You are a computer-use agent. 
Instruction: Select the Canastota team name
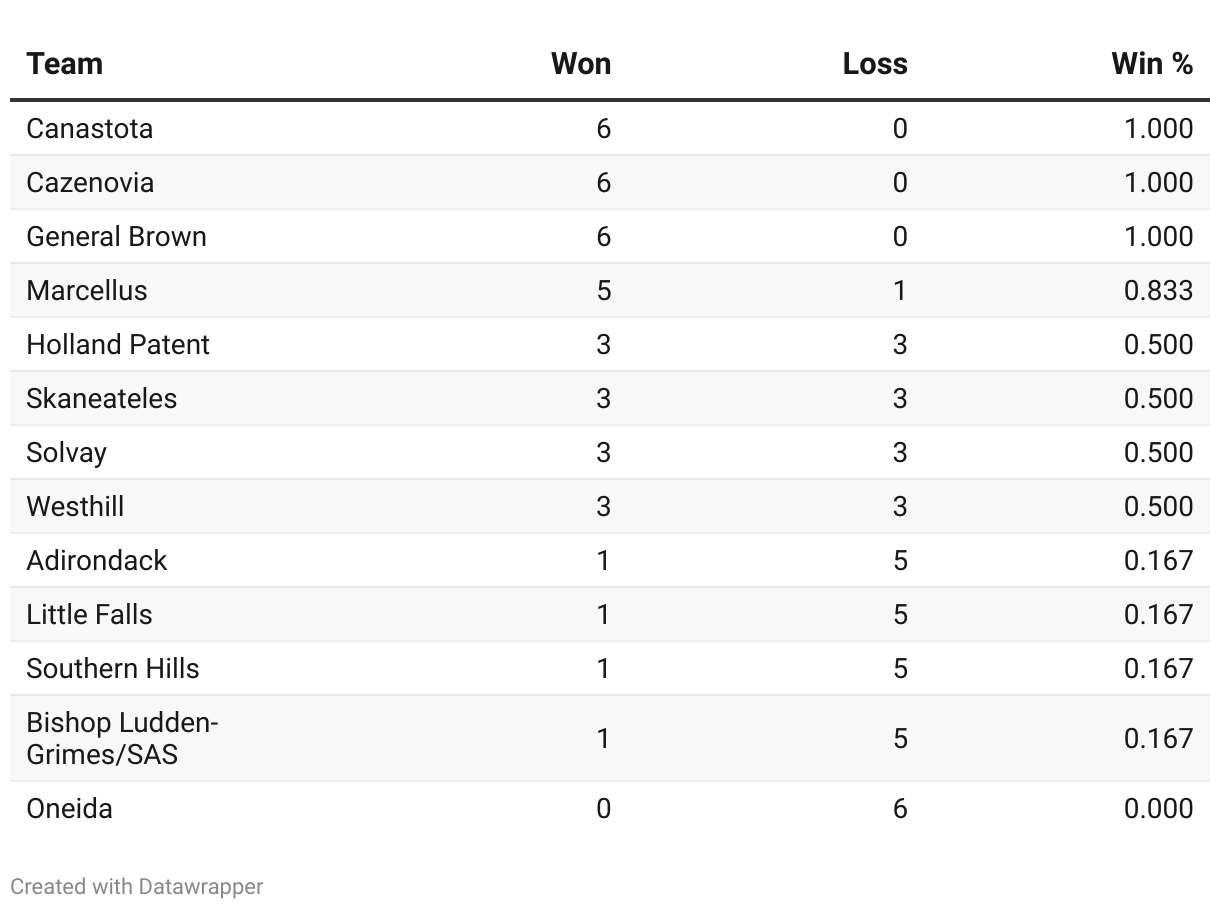coord(90,128)
